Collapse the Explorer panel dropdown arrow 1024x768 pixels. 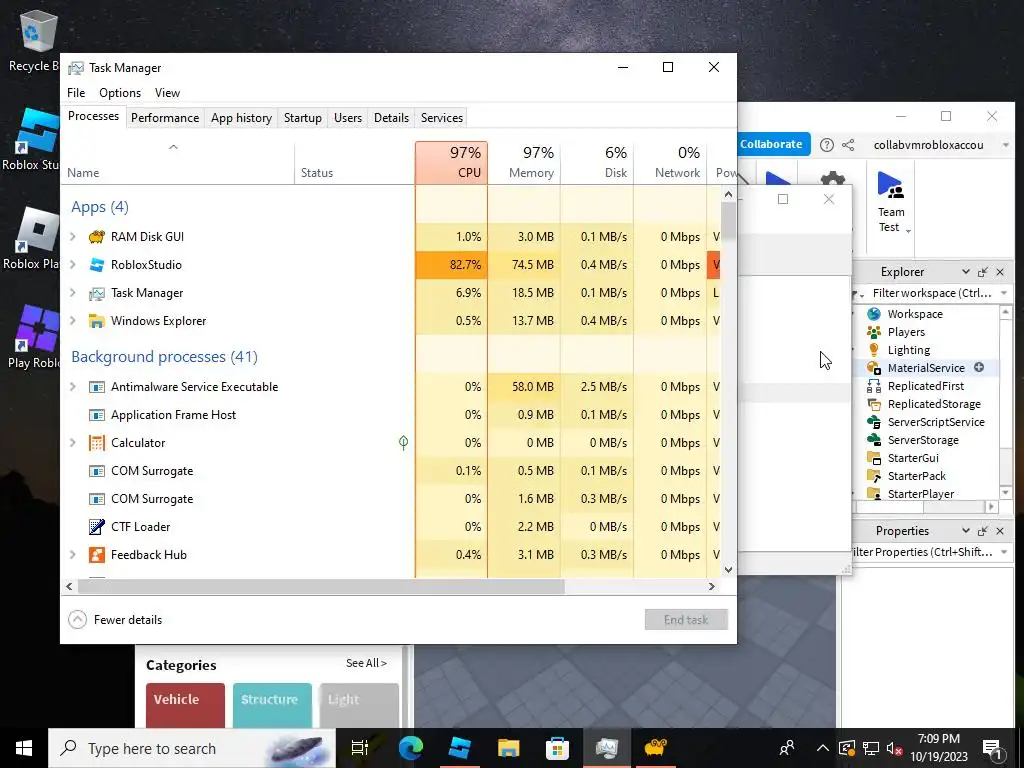965,272
